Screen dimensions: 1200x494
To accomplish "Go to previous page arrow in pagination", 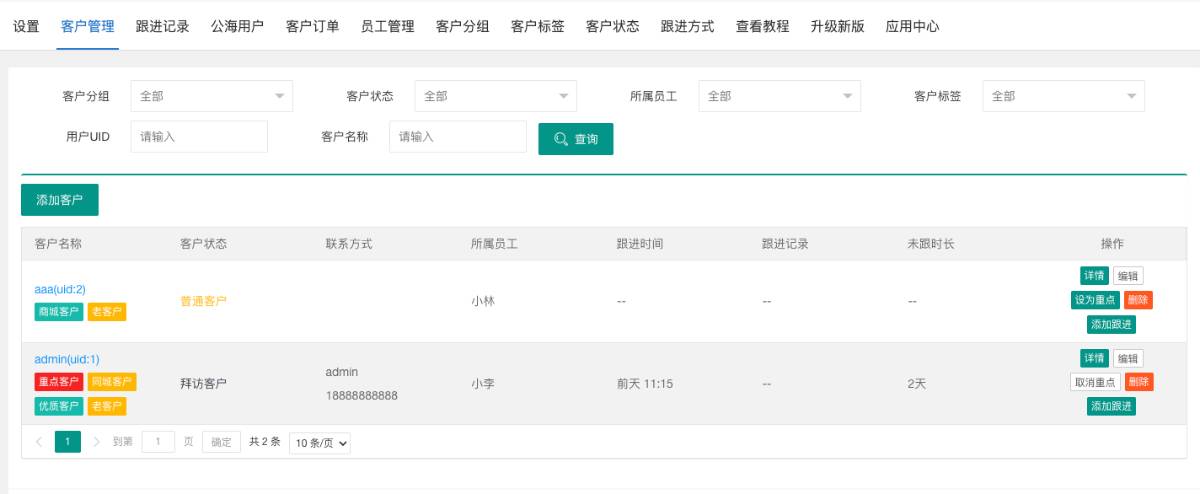I will [38, 441].
